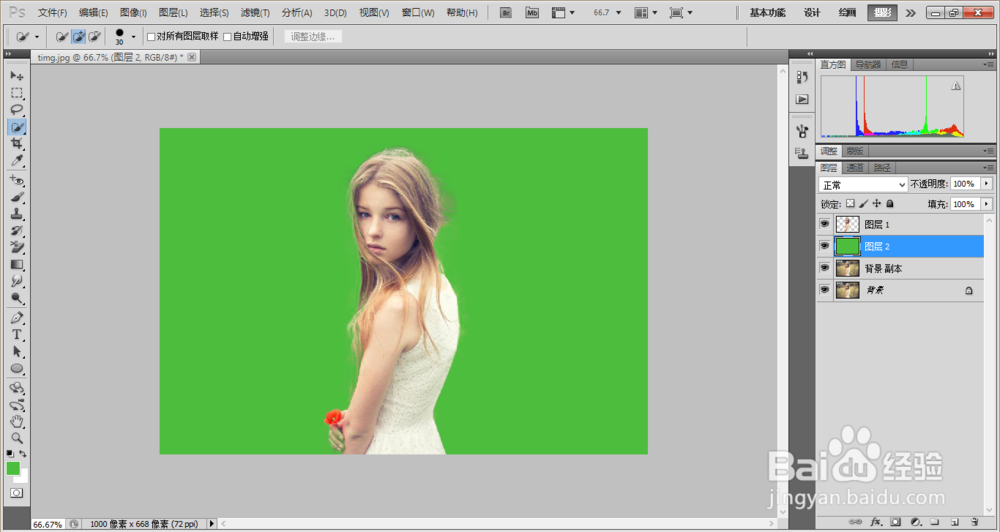Open the Actions panel icon
The height and width of the screenshot is (532, 1000).
[802, 100]
